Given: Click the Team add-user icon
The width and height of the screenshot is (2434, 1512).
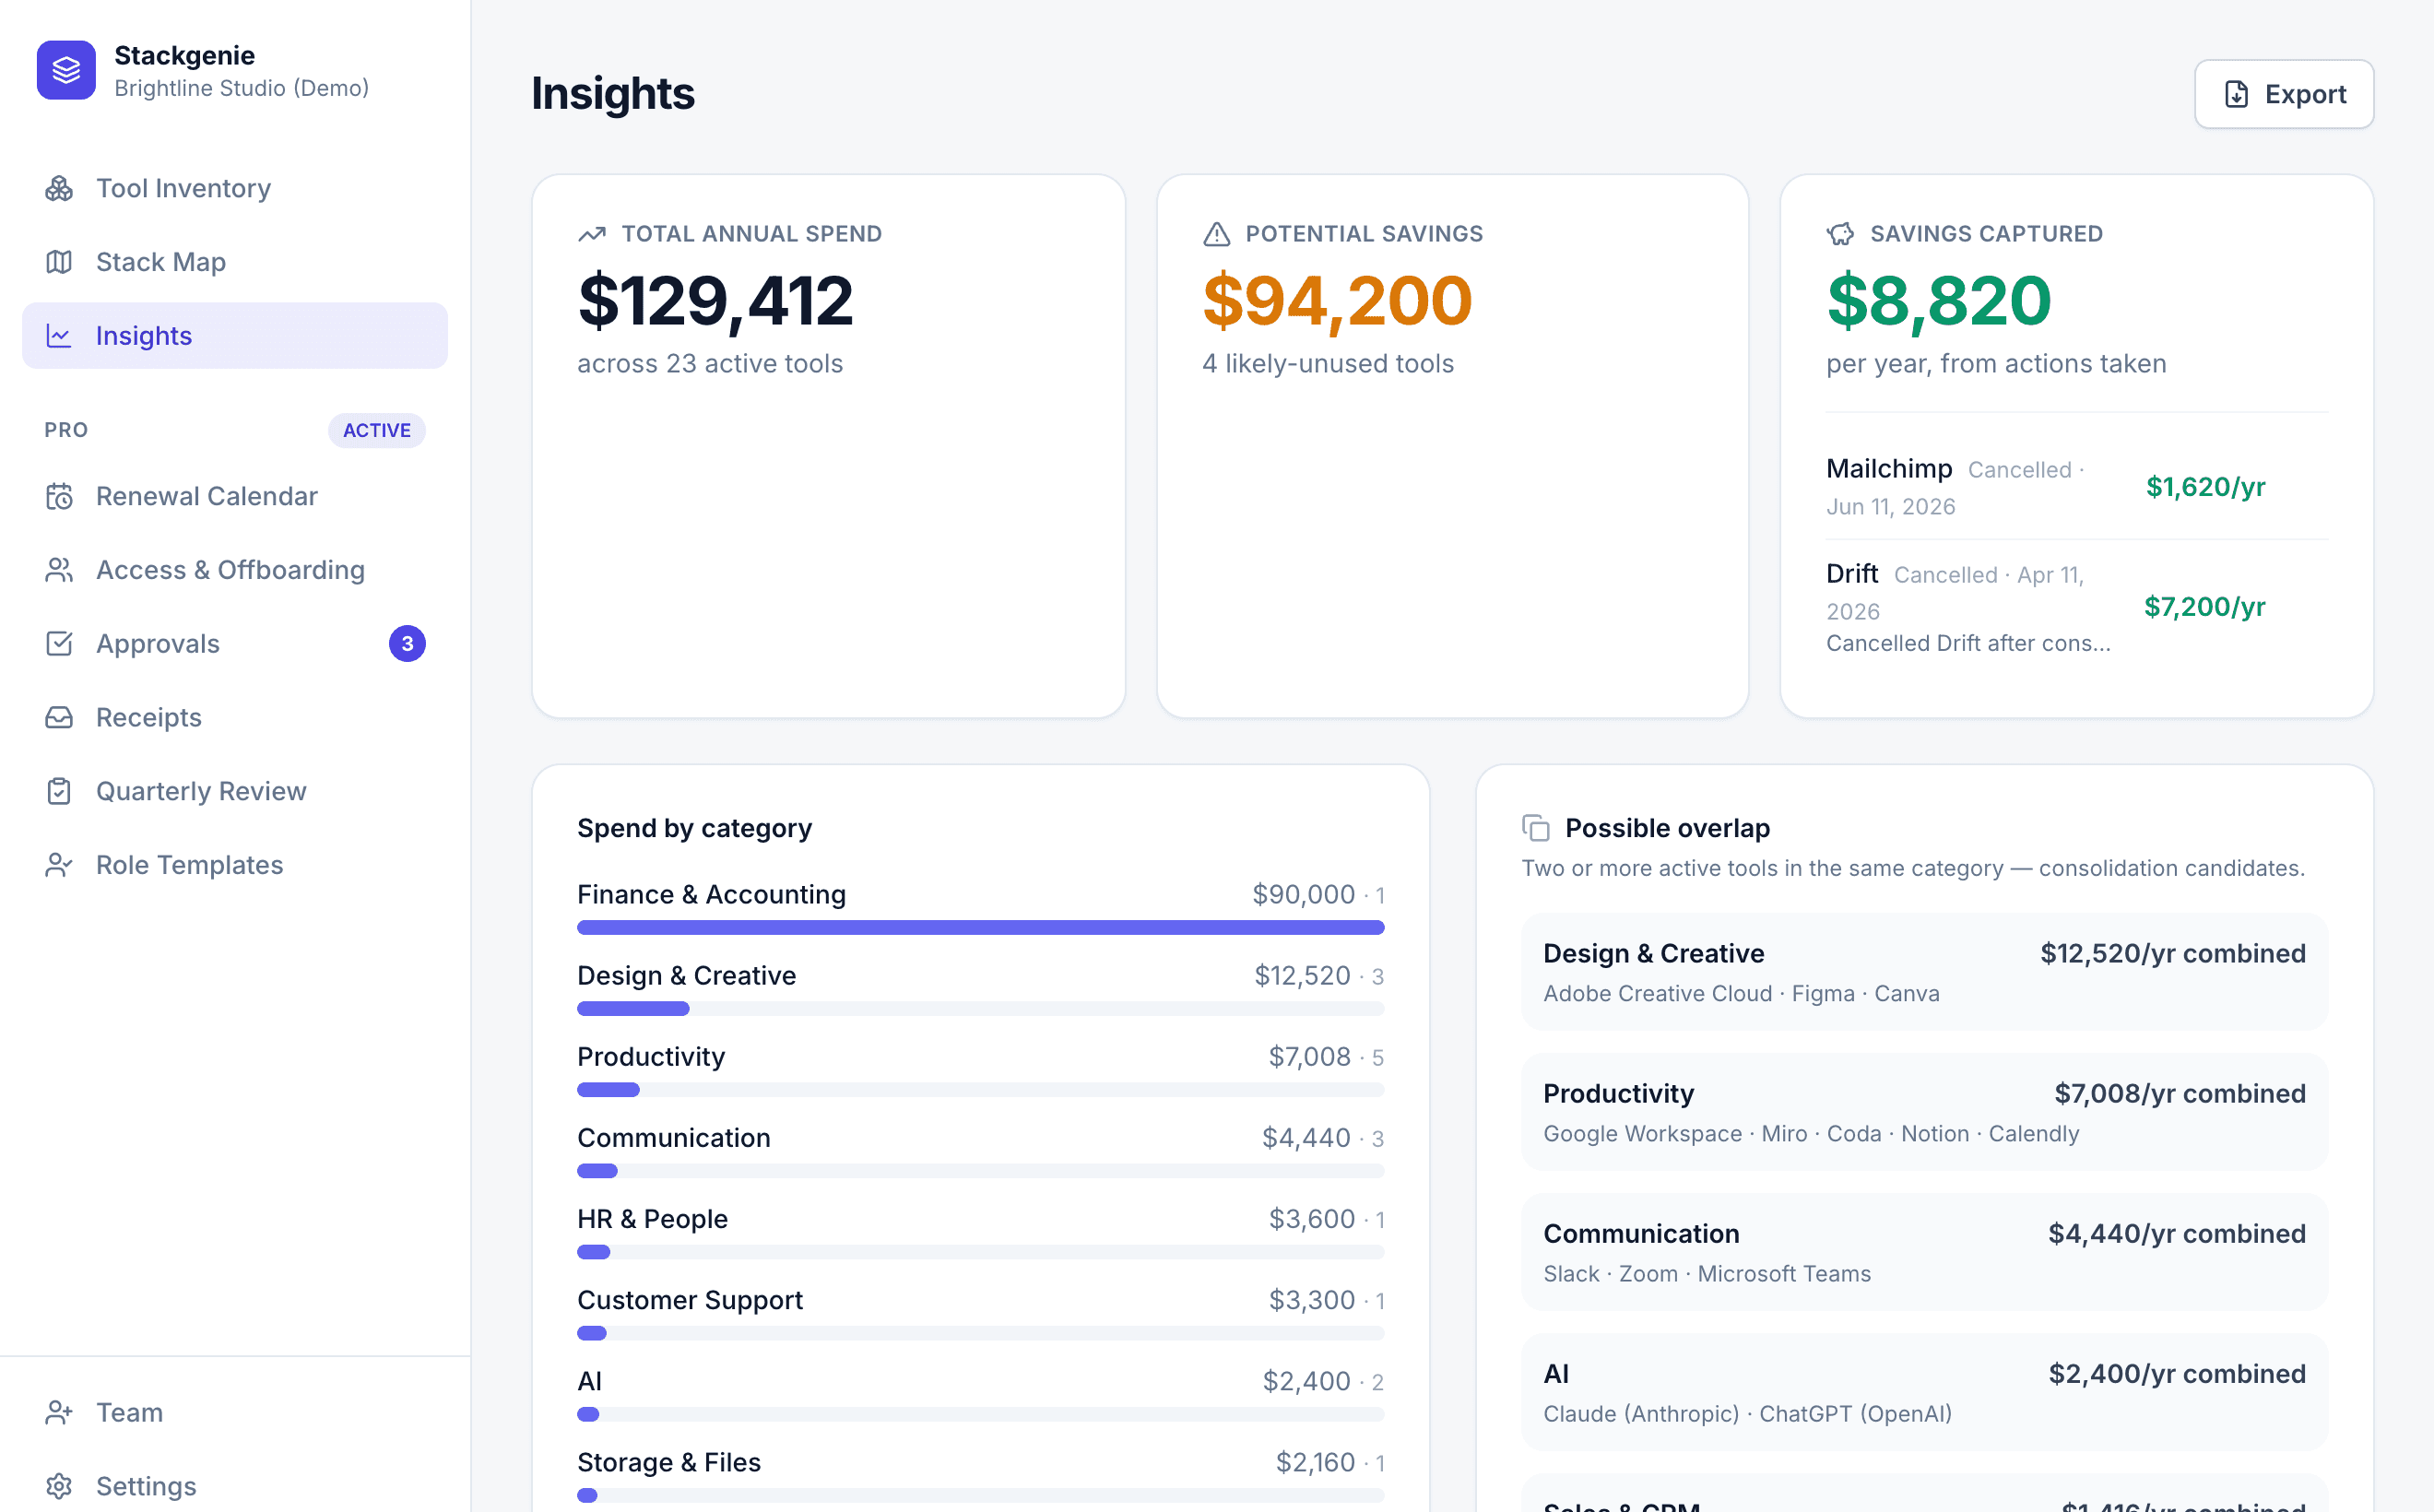Looking at the screenshot, I should point(59,1412).
